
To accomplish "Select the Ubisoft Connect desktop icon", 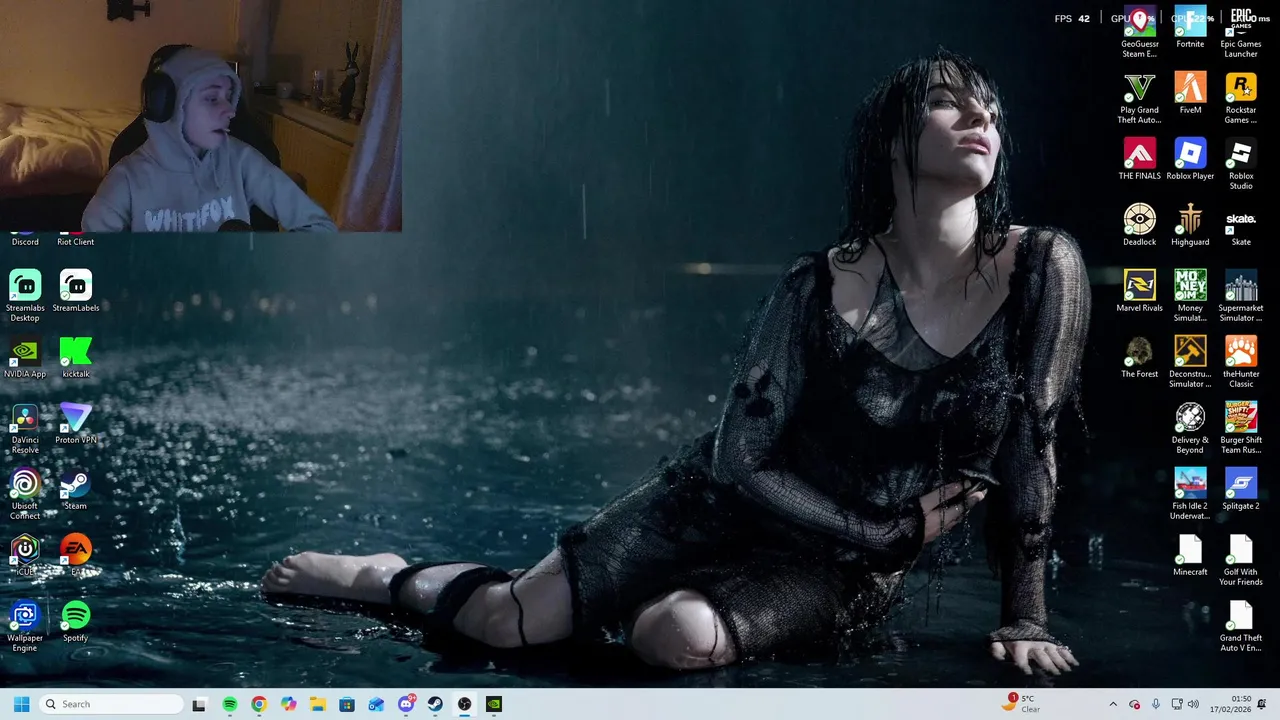I will coord(25,493).
